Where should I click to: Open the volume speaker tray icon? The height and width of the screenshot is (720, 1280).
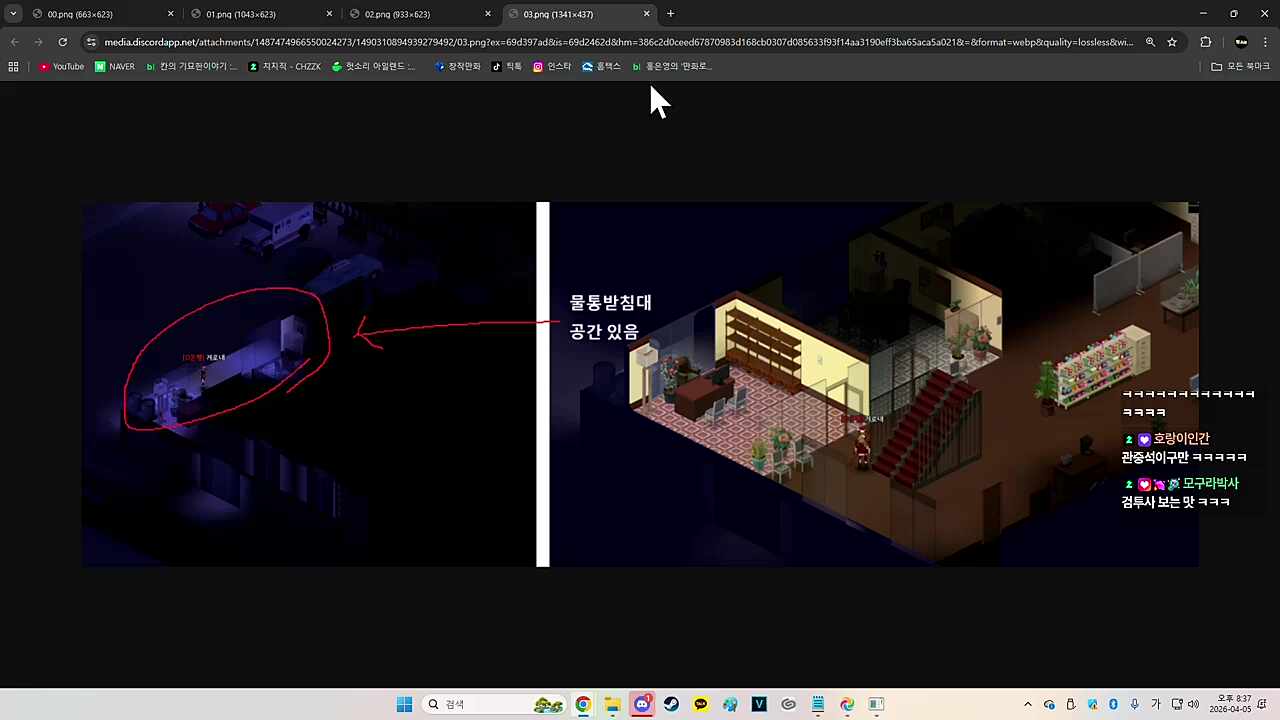[1192, 704]
